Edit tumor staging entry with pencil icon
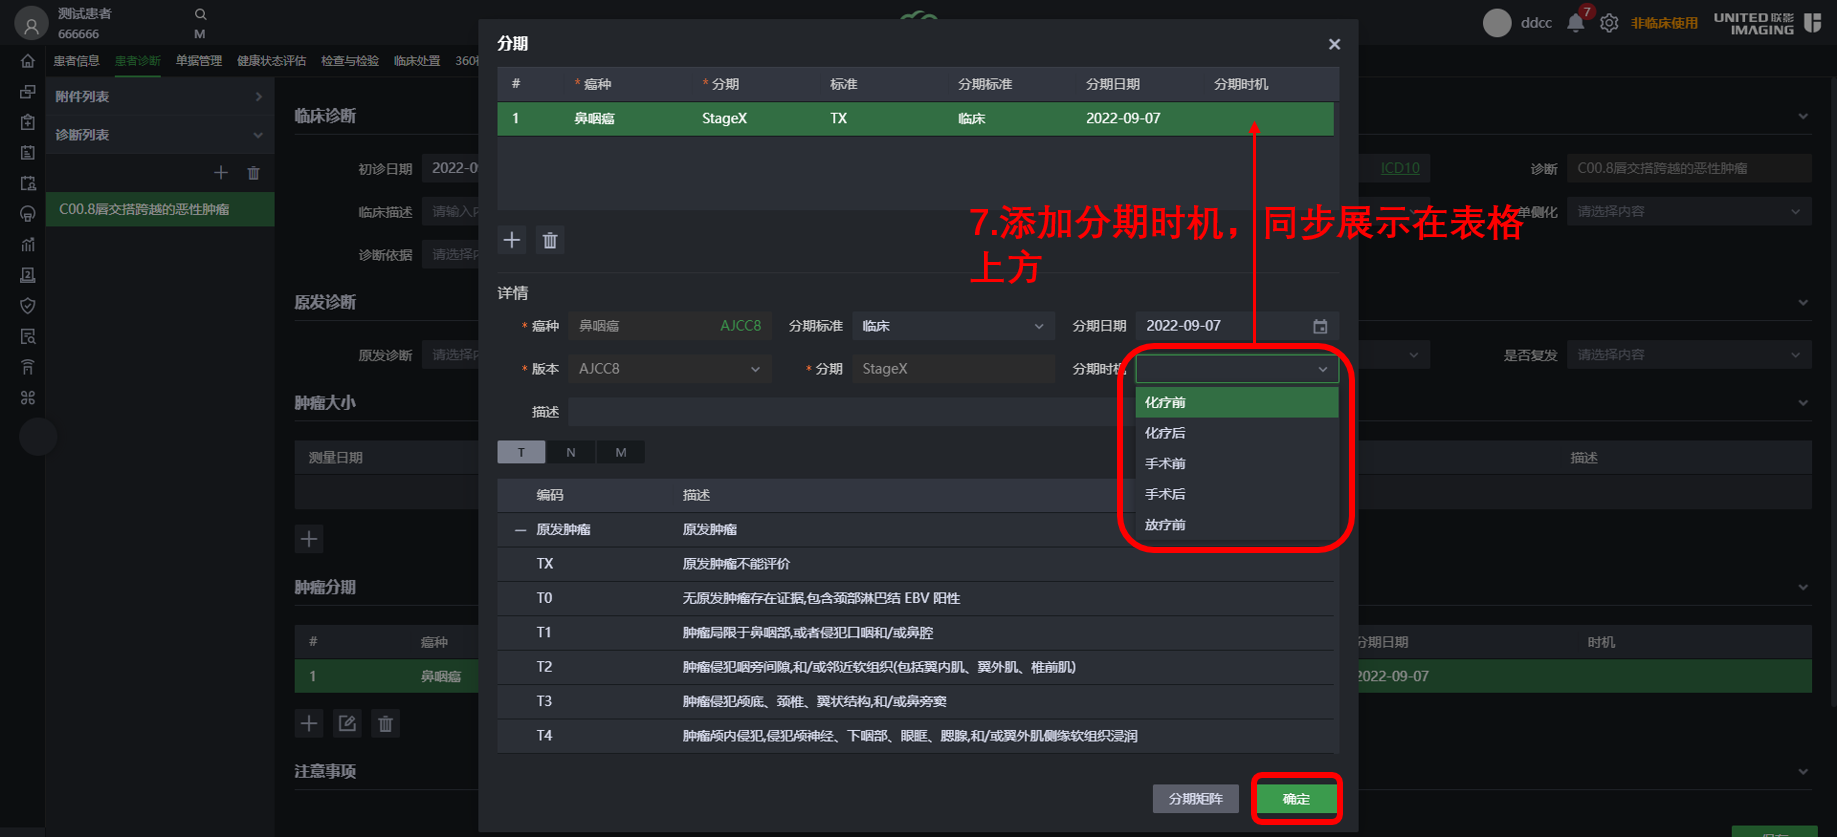This screenshot has height=837, width=1837. pos(347,723)
